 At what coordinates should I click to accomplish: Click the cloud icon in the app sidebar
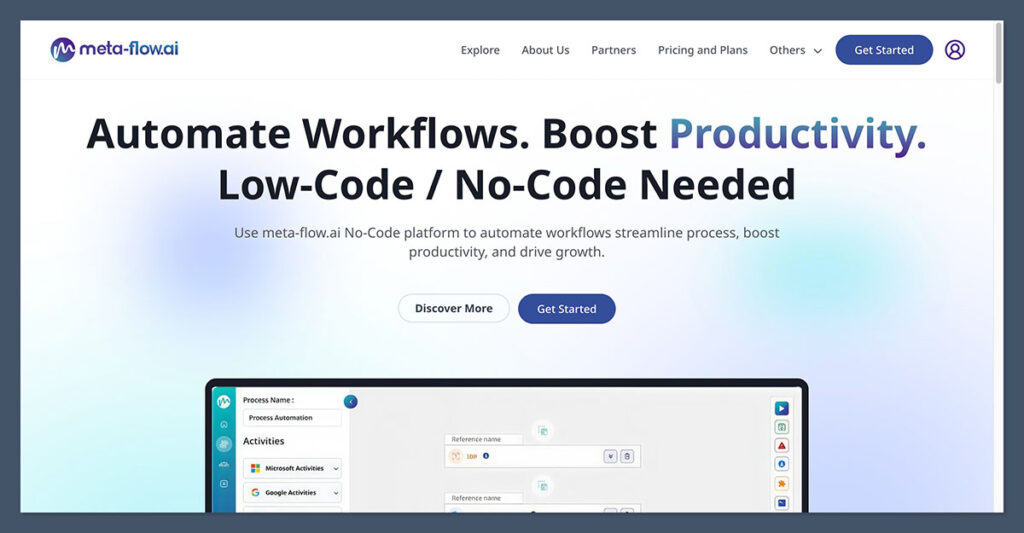click(224, 464)
